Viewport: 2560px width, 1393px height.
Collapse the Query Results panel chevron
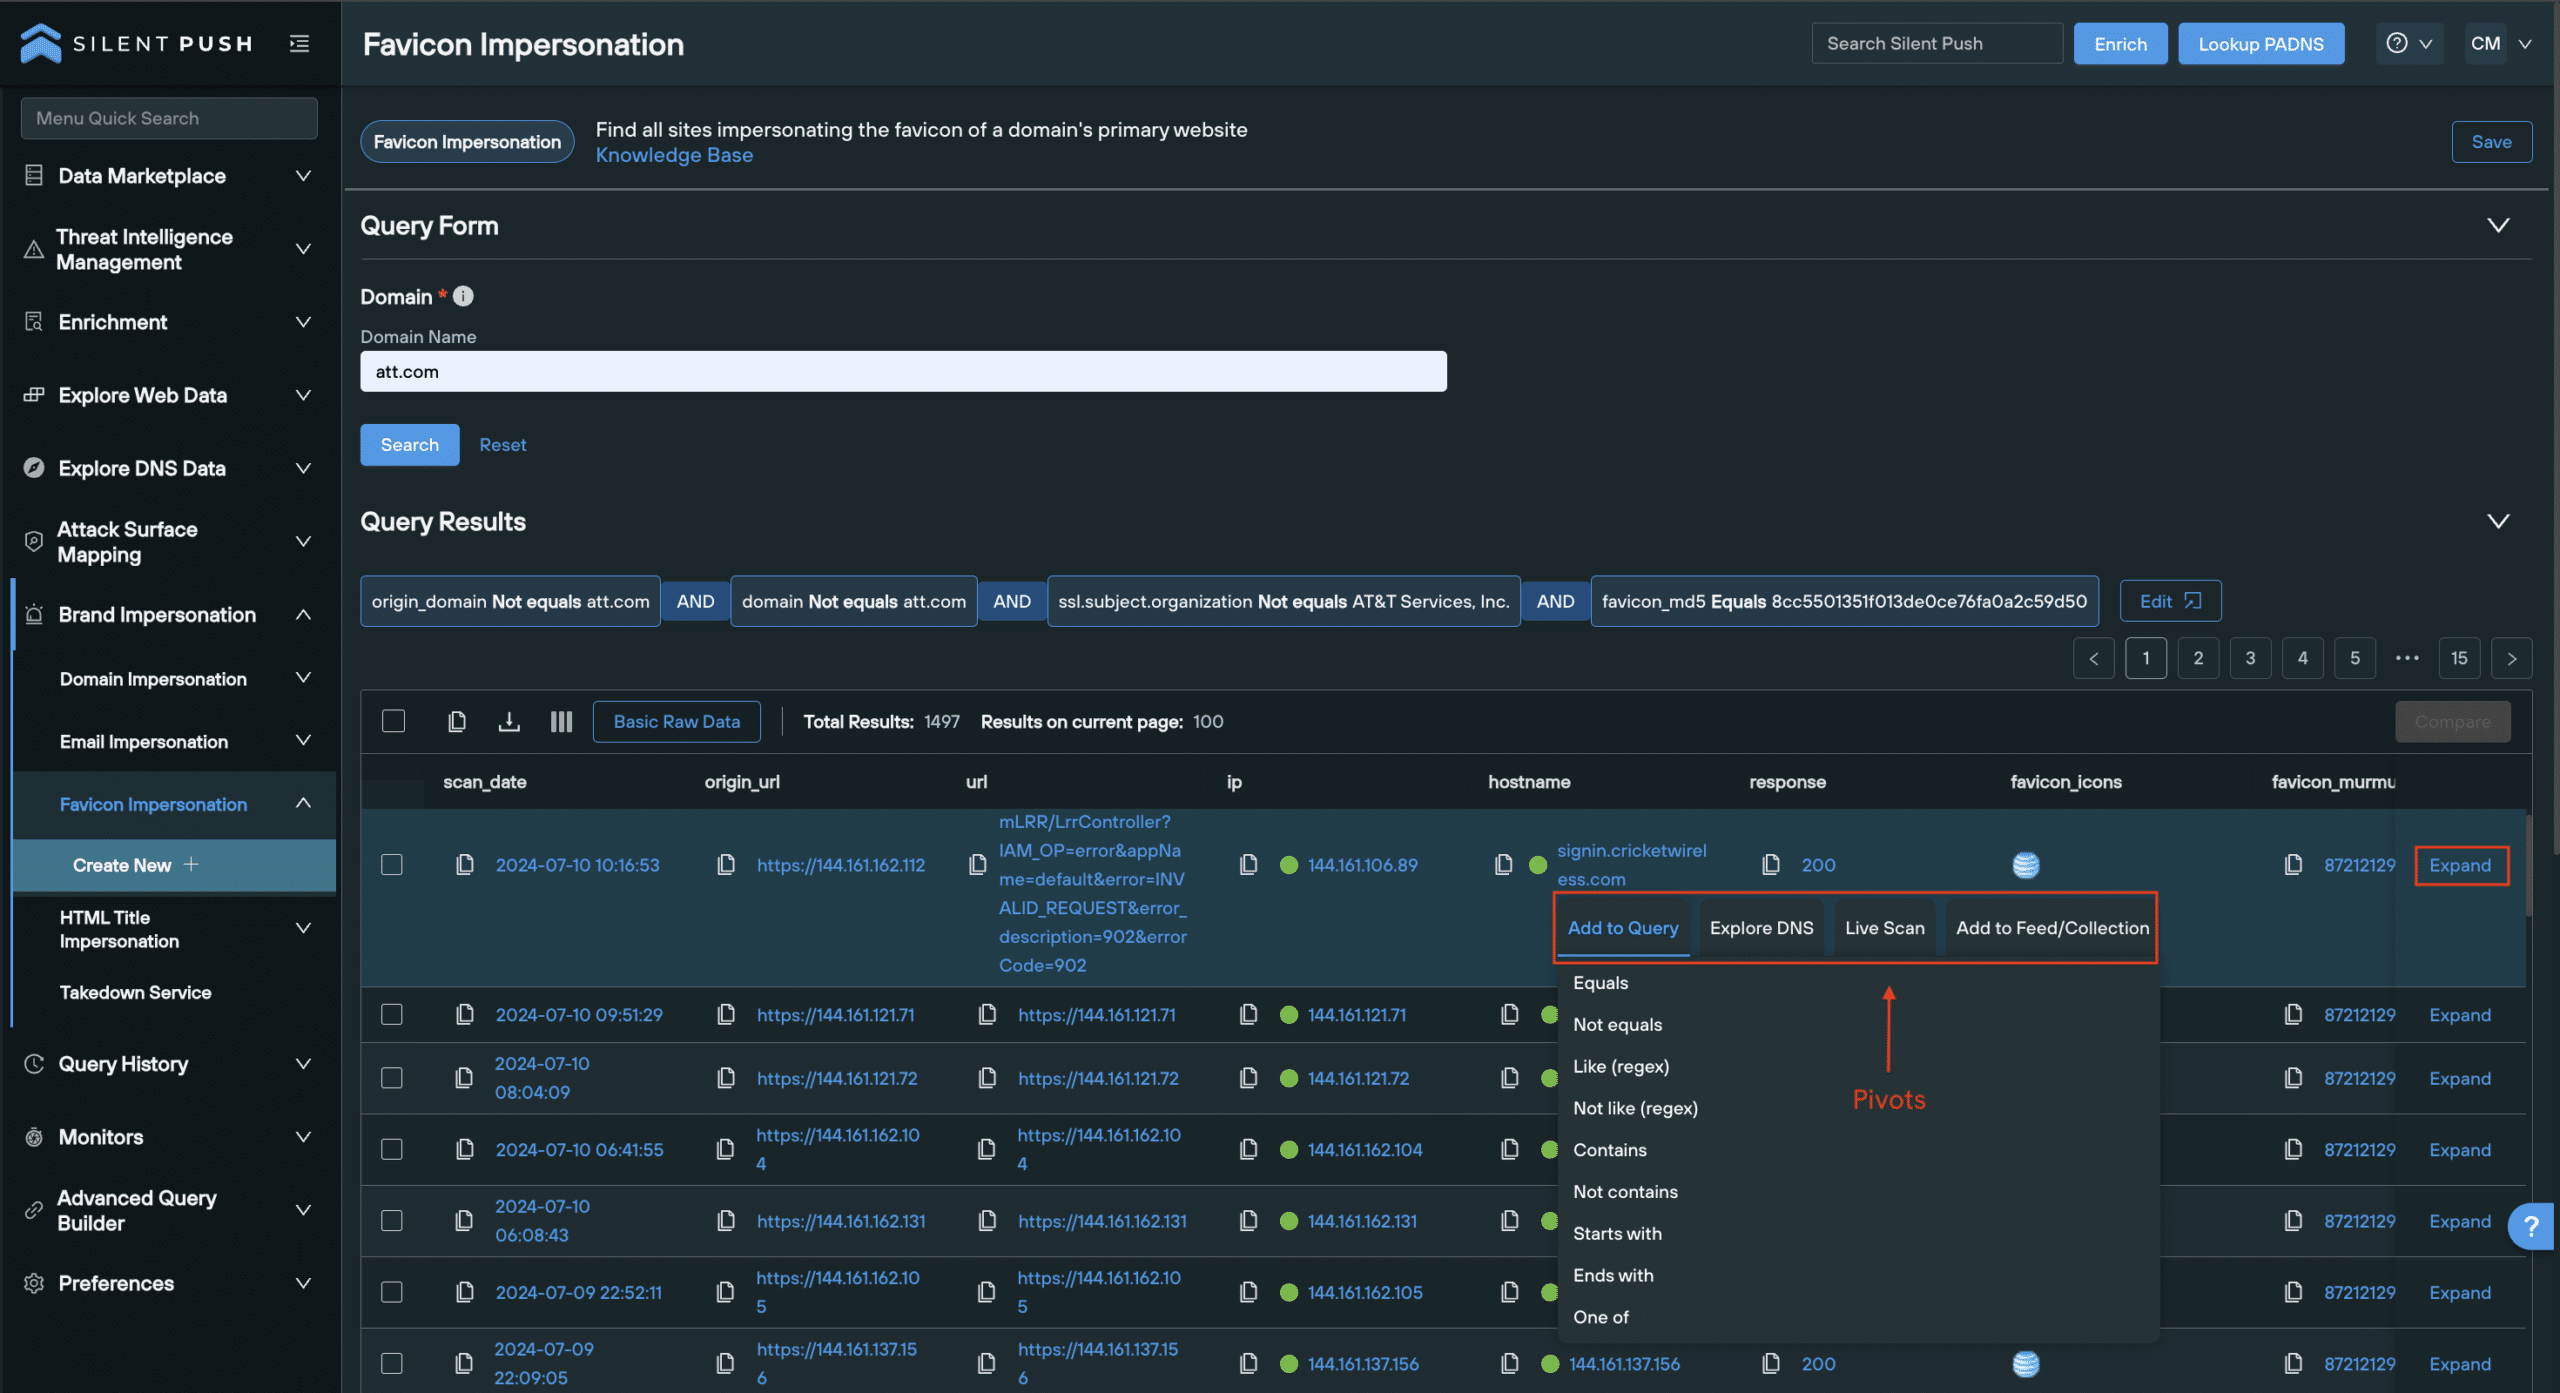pyautogui.click(x=2498, y=521)
